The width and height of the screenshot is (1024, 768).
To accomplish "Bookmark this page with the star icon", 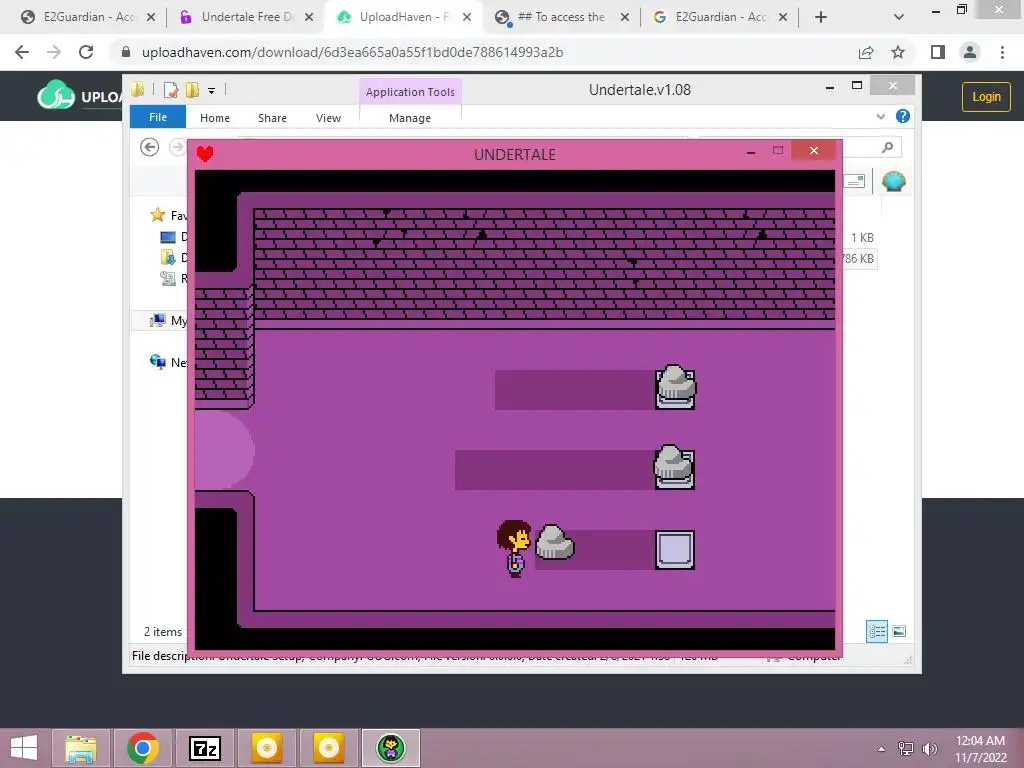I will (898, 52).
